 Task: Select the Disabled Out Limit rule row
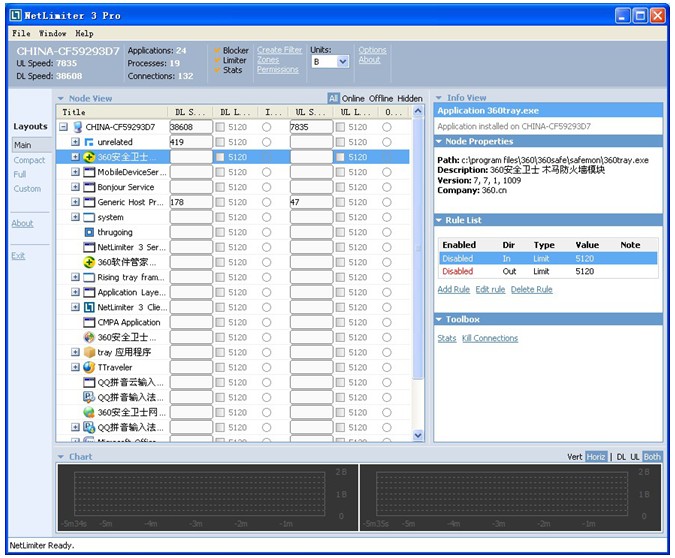pos(548,271)
